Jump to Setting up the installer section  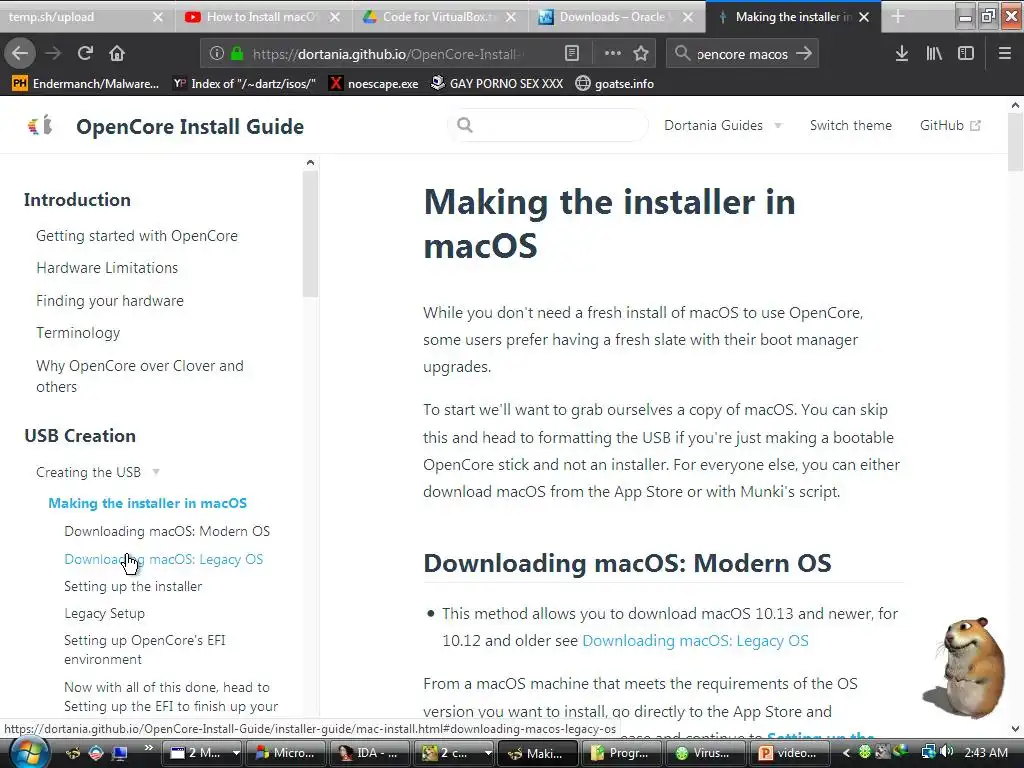pyautogui.click(x=133, y=586)
